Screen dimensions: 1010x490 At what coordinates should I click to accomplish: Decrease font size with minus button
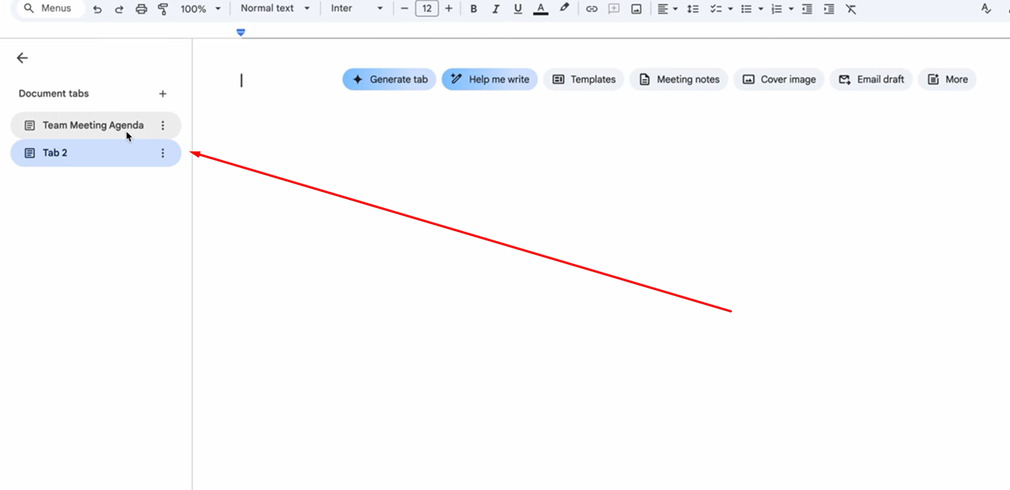click(x=405, y=8)
